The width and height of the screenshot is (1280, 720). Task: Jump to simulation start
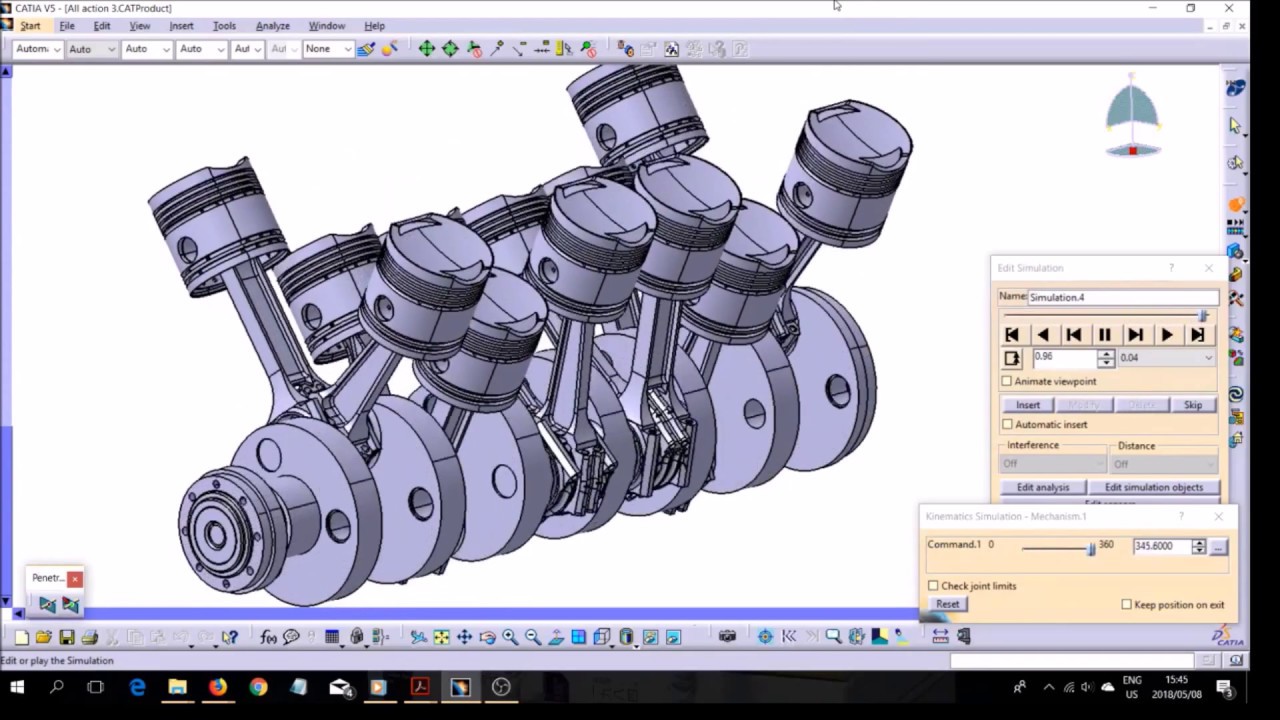[1012, 335]
